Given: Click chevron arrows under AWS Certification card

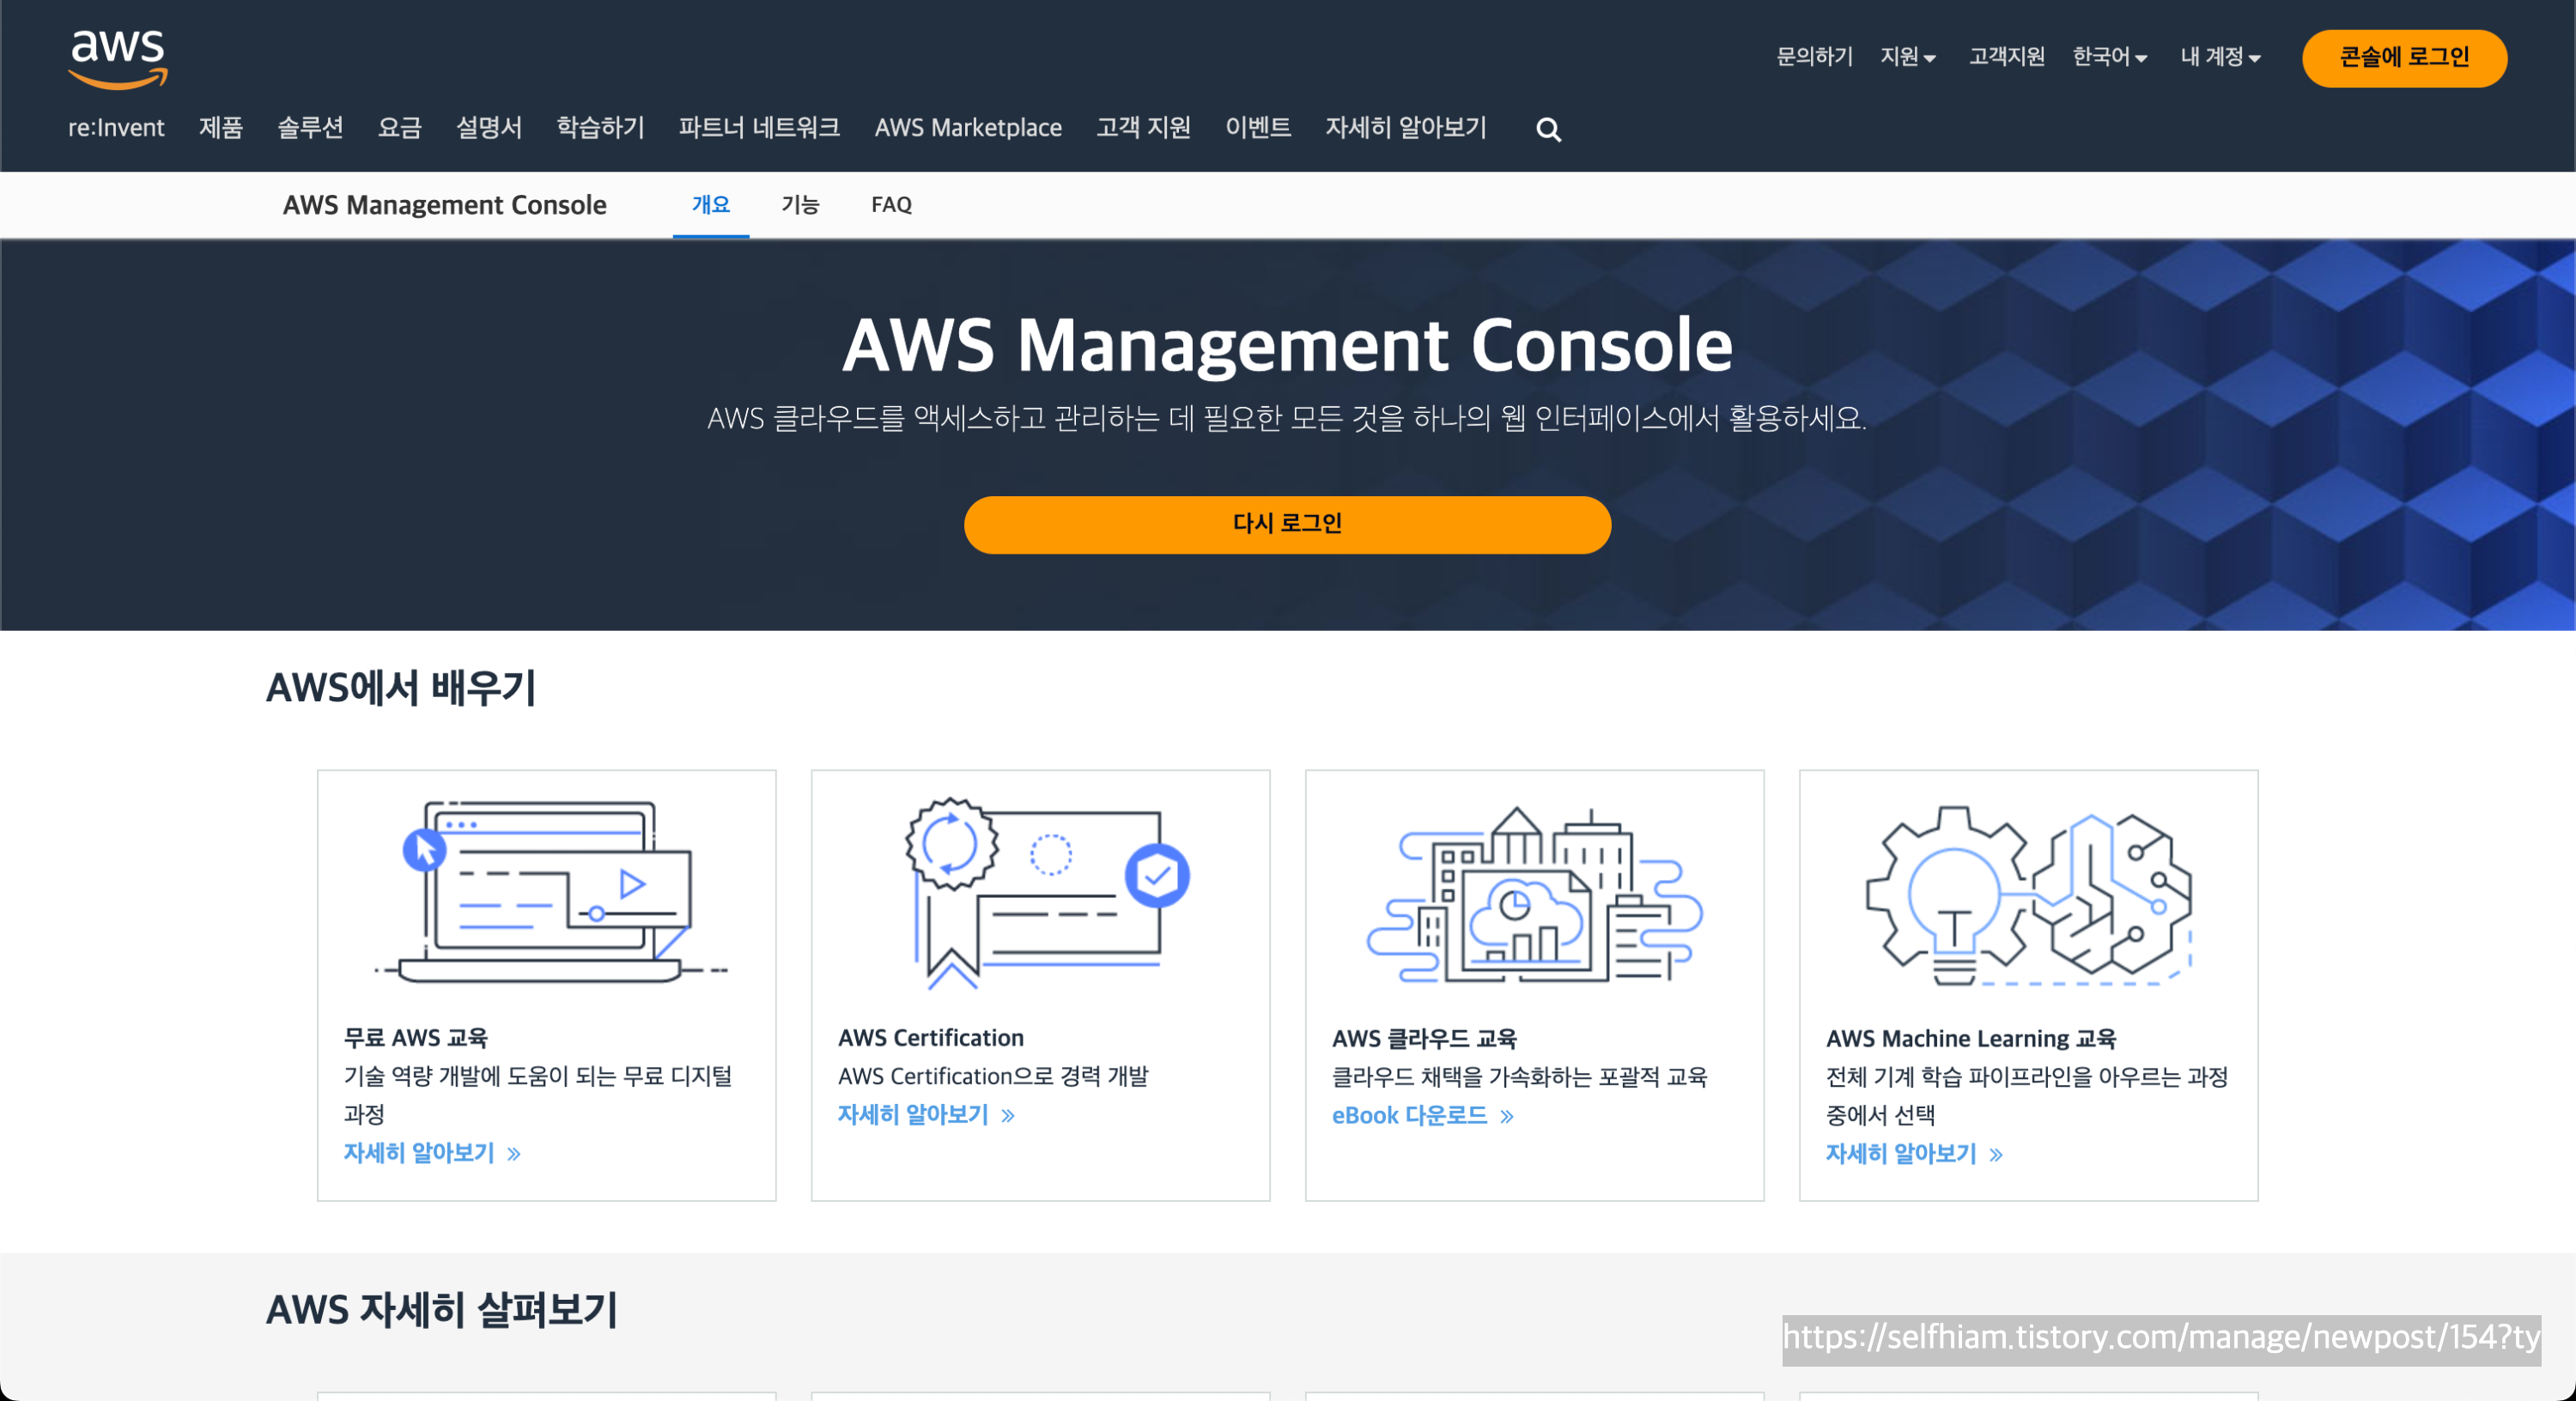Looking at the screenshot, I should [x=1008, y=1116].
